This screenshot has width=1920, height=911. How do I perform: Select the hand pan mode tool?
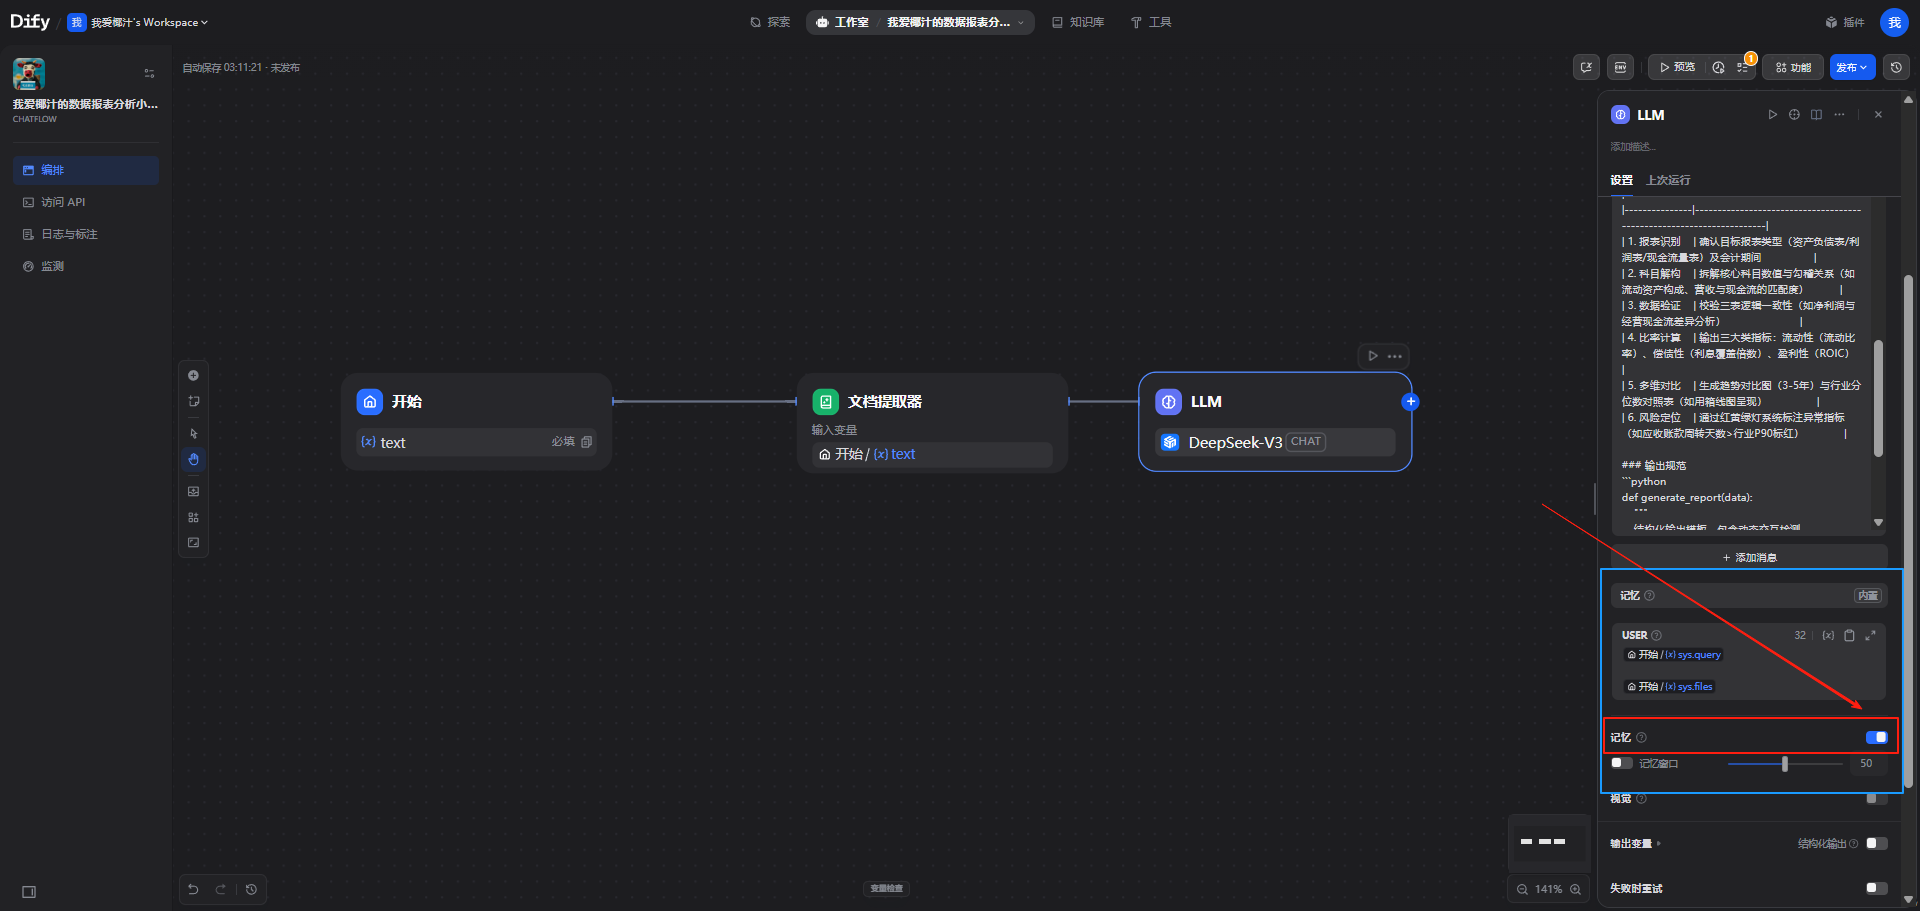(x=193, y=459)
